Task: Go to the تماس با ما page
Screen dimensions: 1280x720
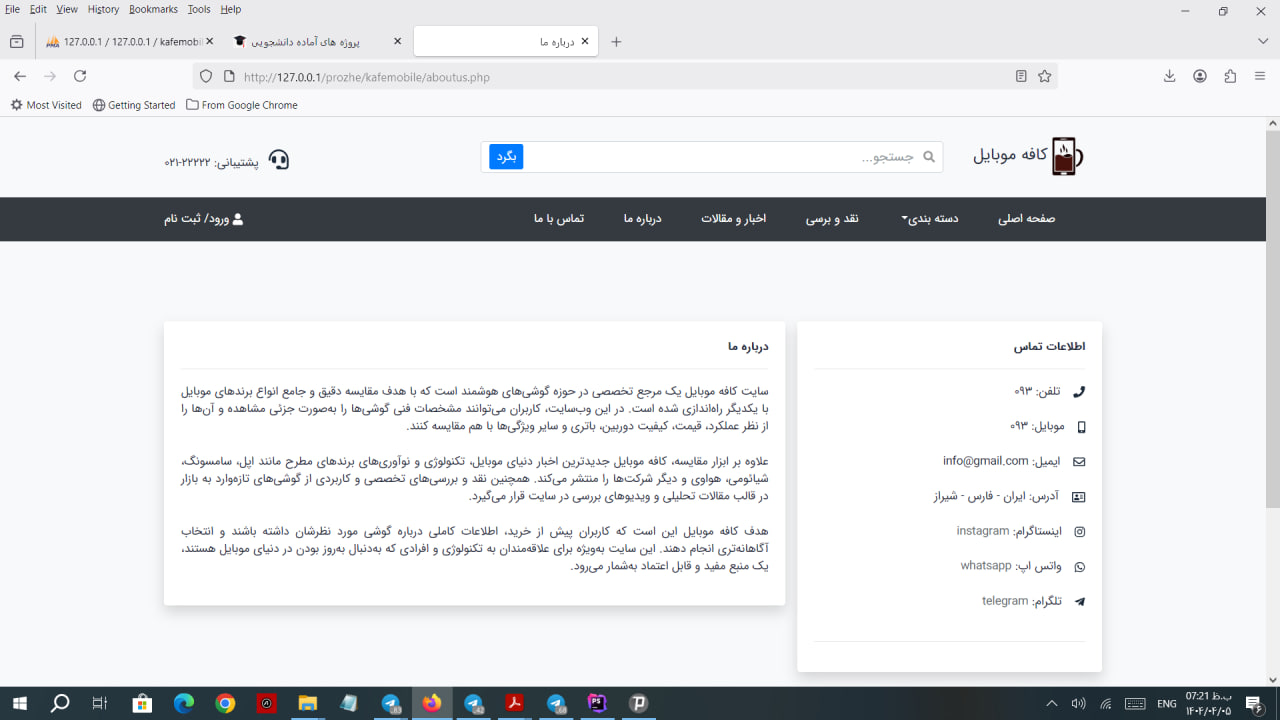Action: 559,219
